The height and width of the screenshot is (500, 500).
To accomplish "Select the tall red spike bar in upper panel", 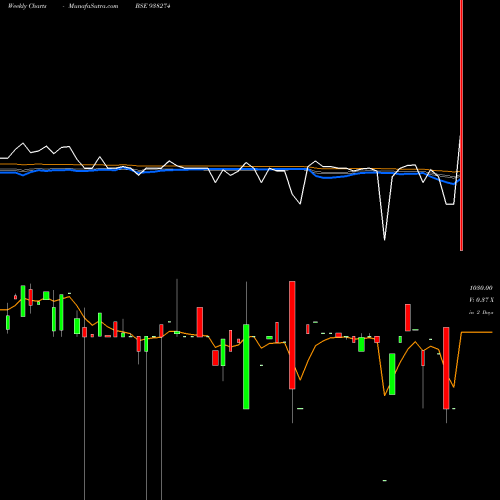I will tap(461, 125).
